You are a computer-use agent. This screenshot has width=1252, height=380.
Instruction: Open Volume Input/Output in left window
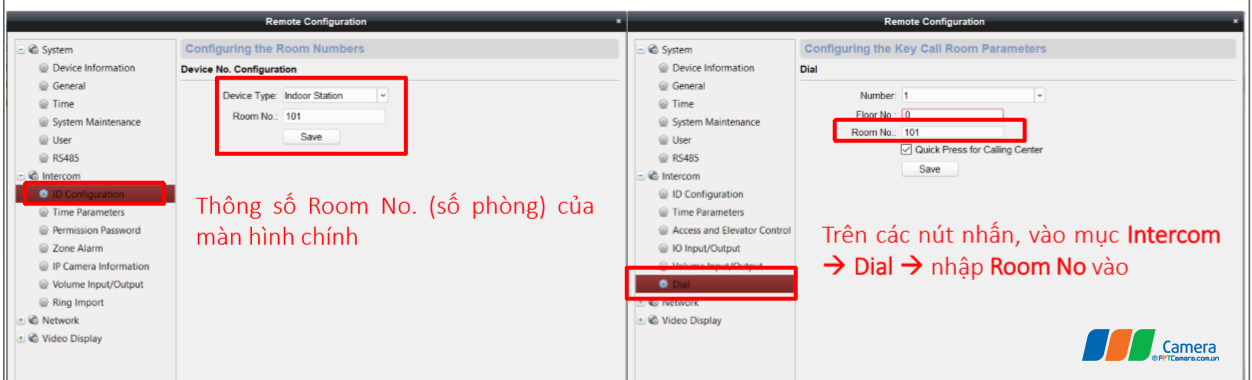pyautogui.click(x=97, y=284)
